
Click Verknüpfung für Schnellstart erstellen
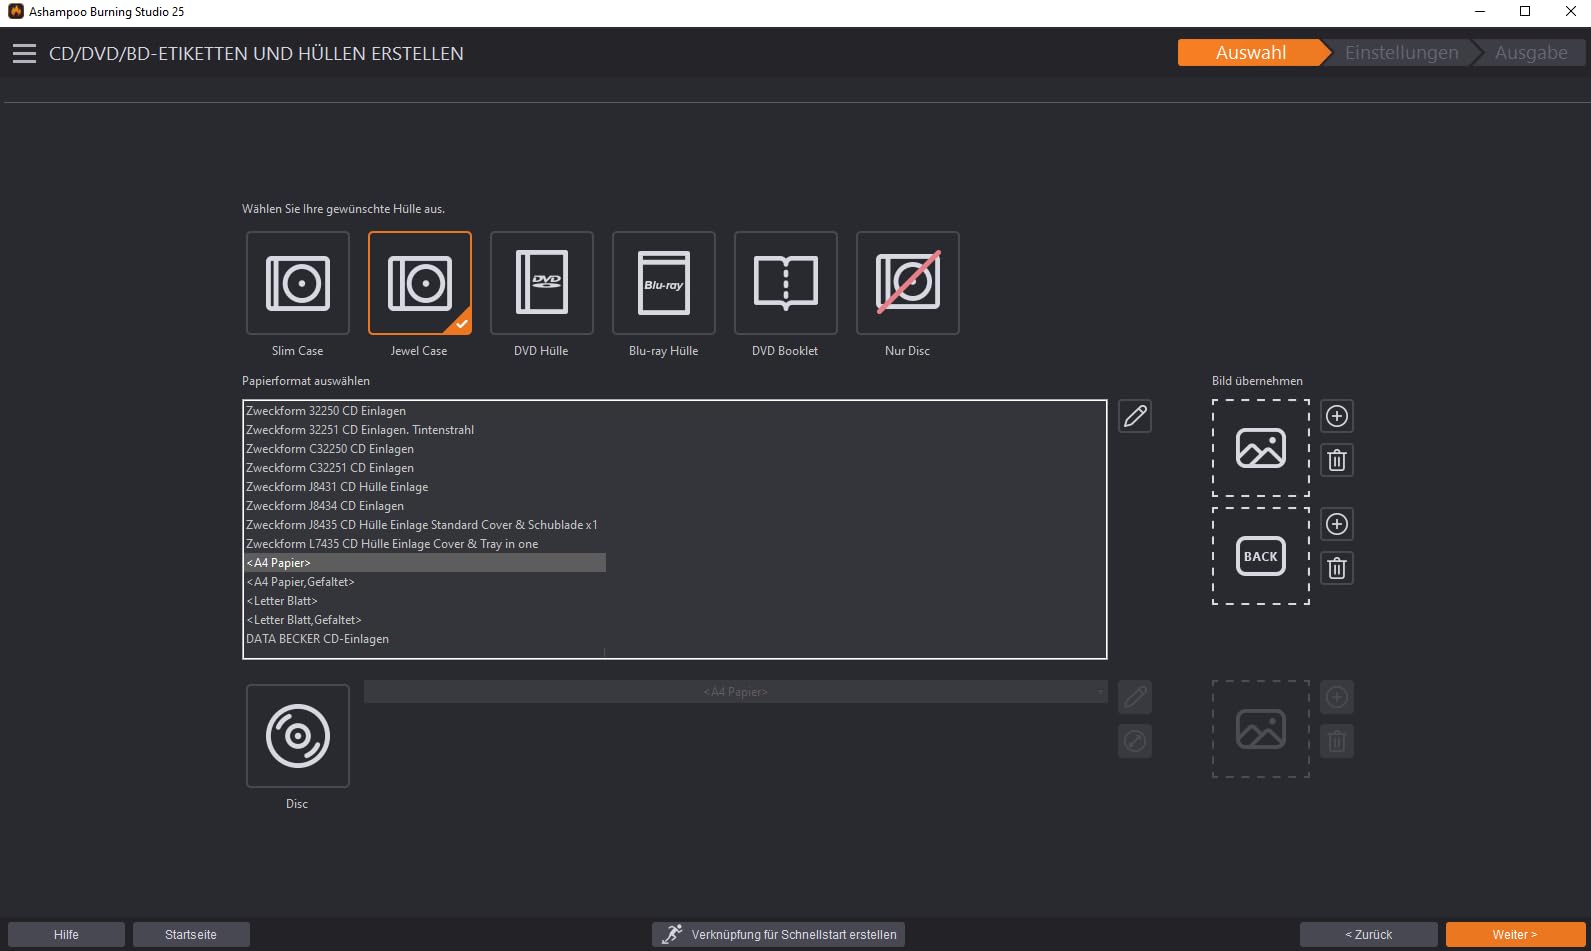click(778, 935)
